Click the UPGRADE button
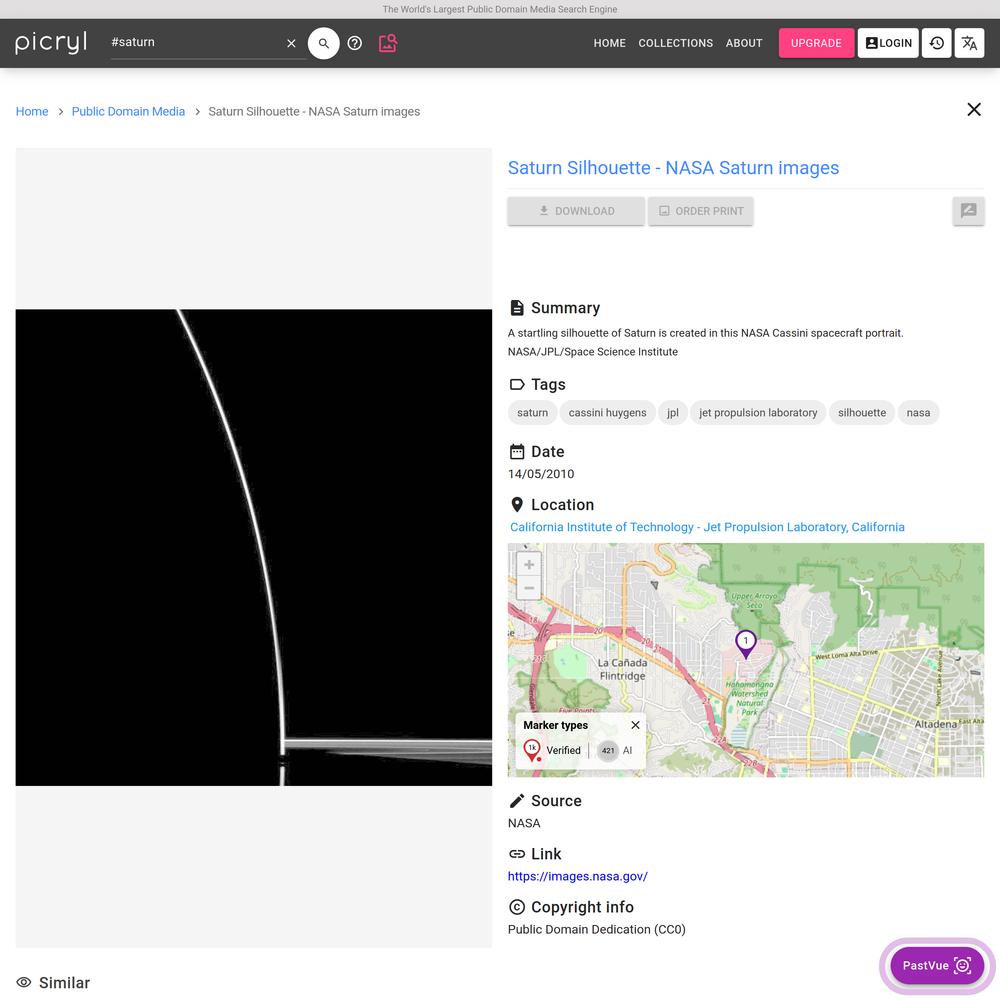This screenshot has height=1000, width=1000. 816,43
